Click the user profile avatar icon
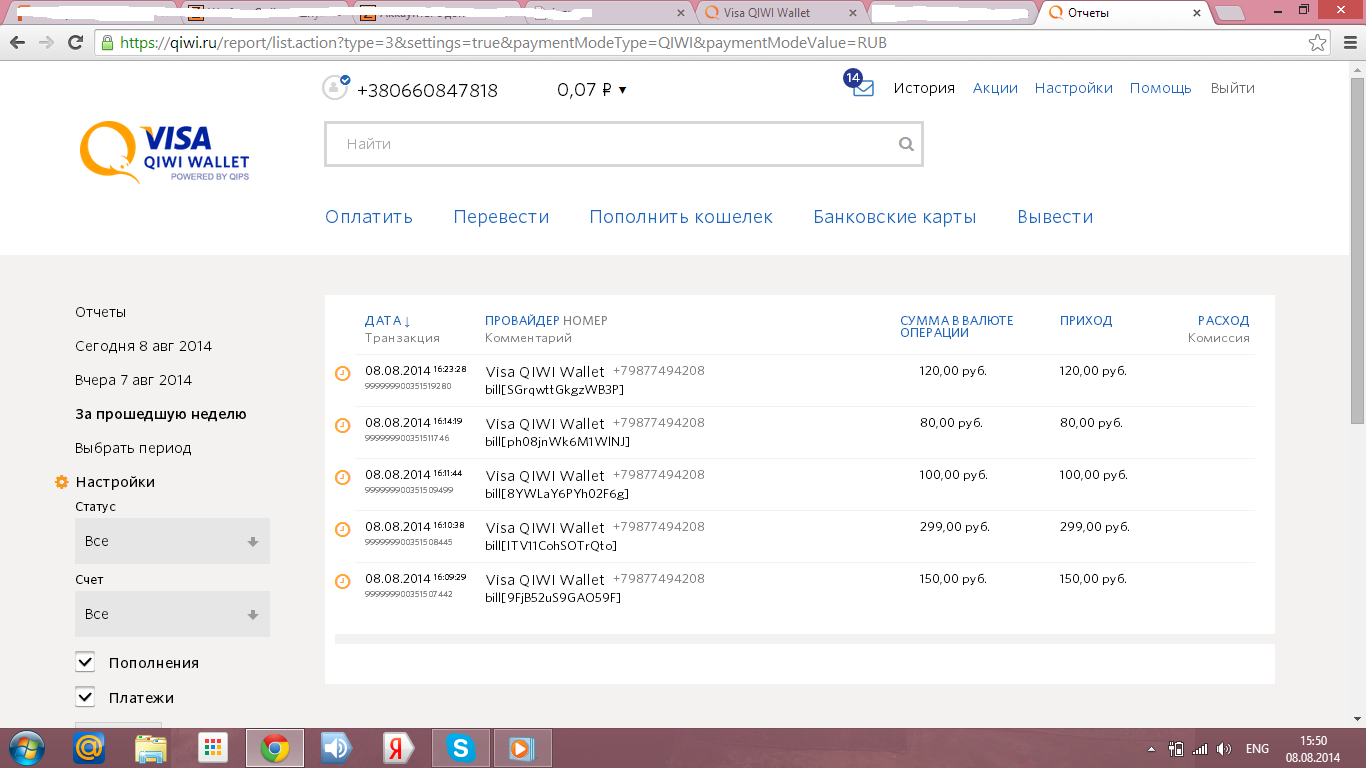Image resolution: width=1366 pixels, height=768 pixels. 335,87
